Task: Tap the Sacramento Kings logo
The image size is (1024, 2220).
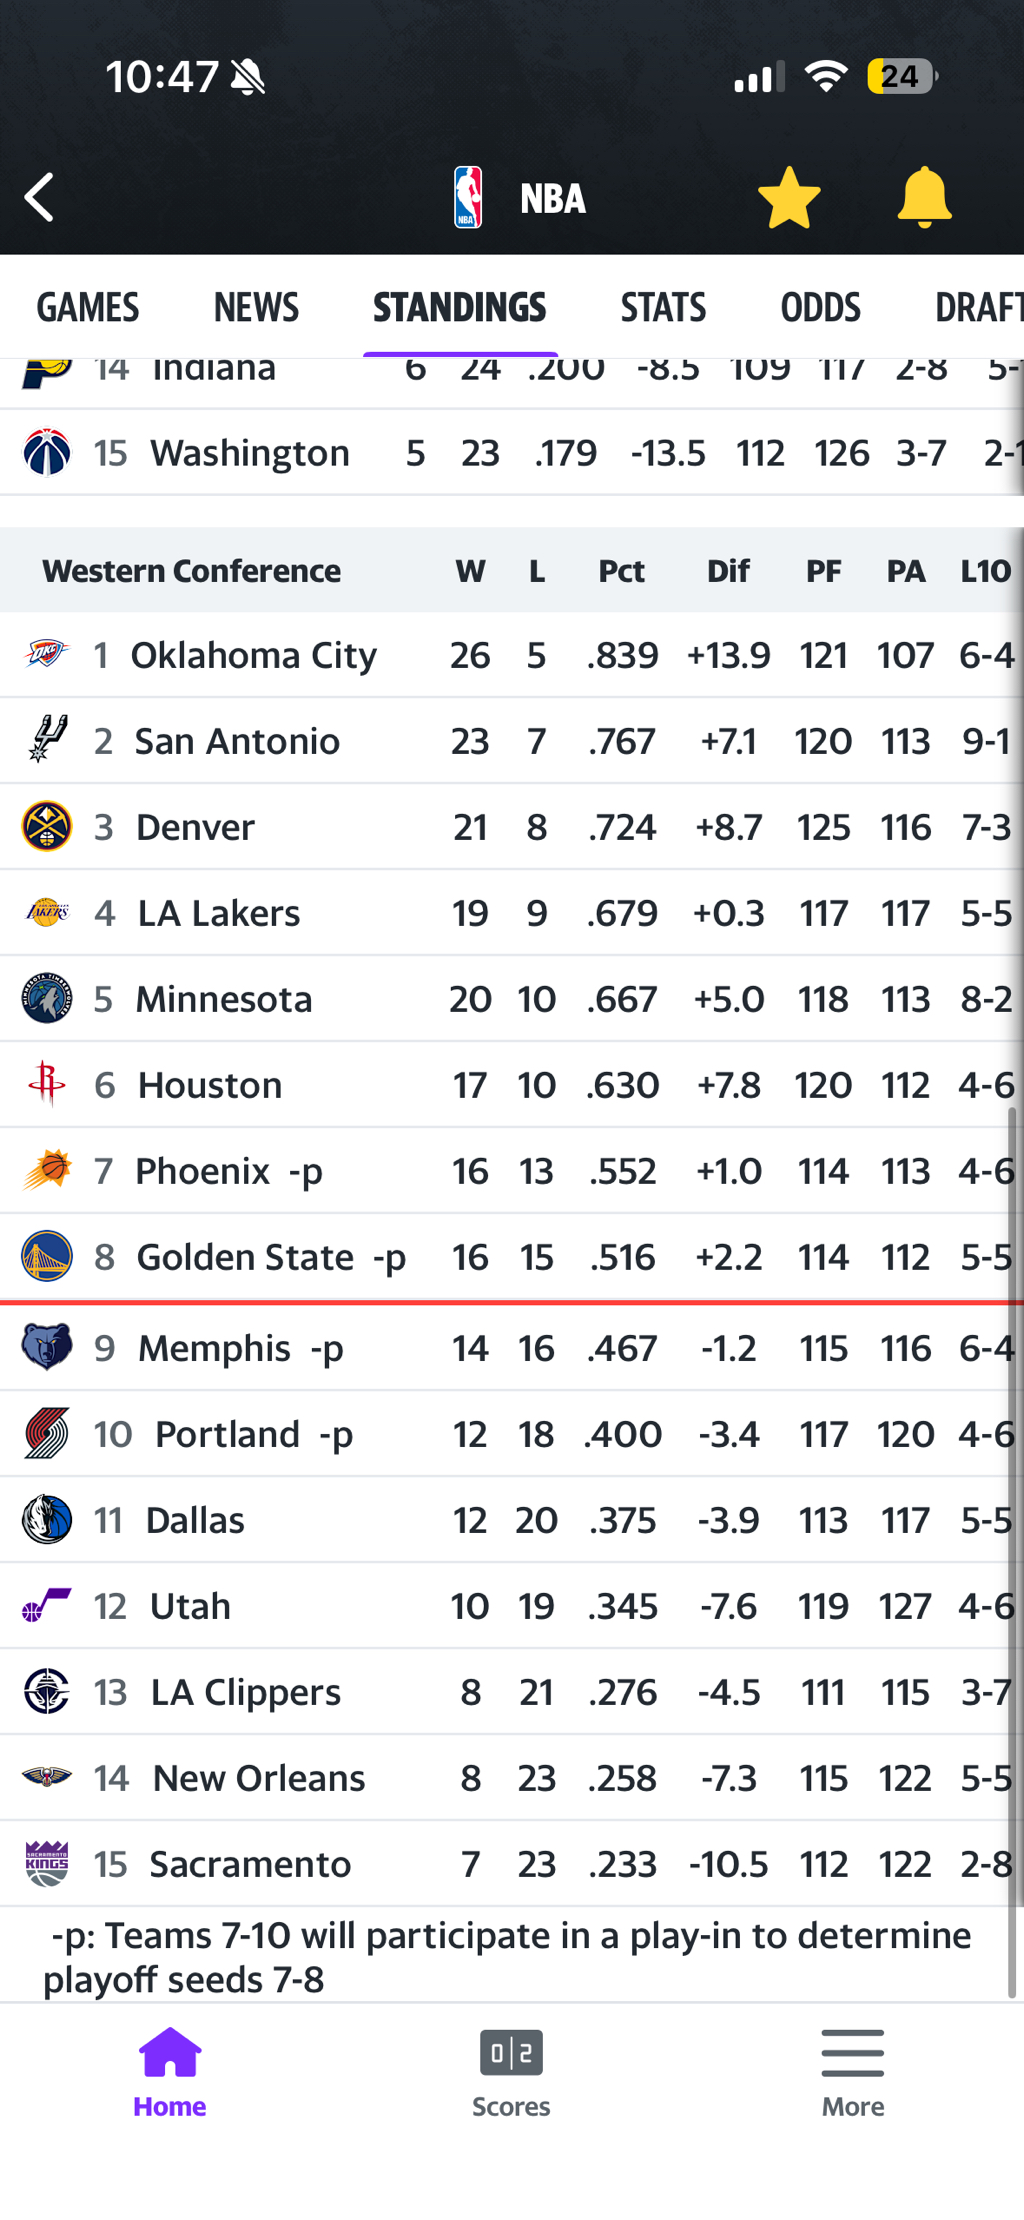Action: coord(46,1863)
